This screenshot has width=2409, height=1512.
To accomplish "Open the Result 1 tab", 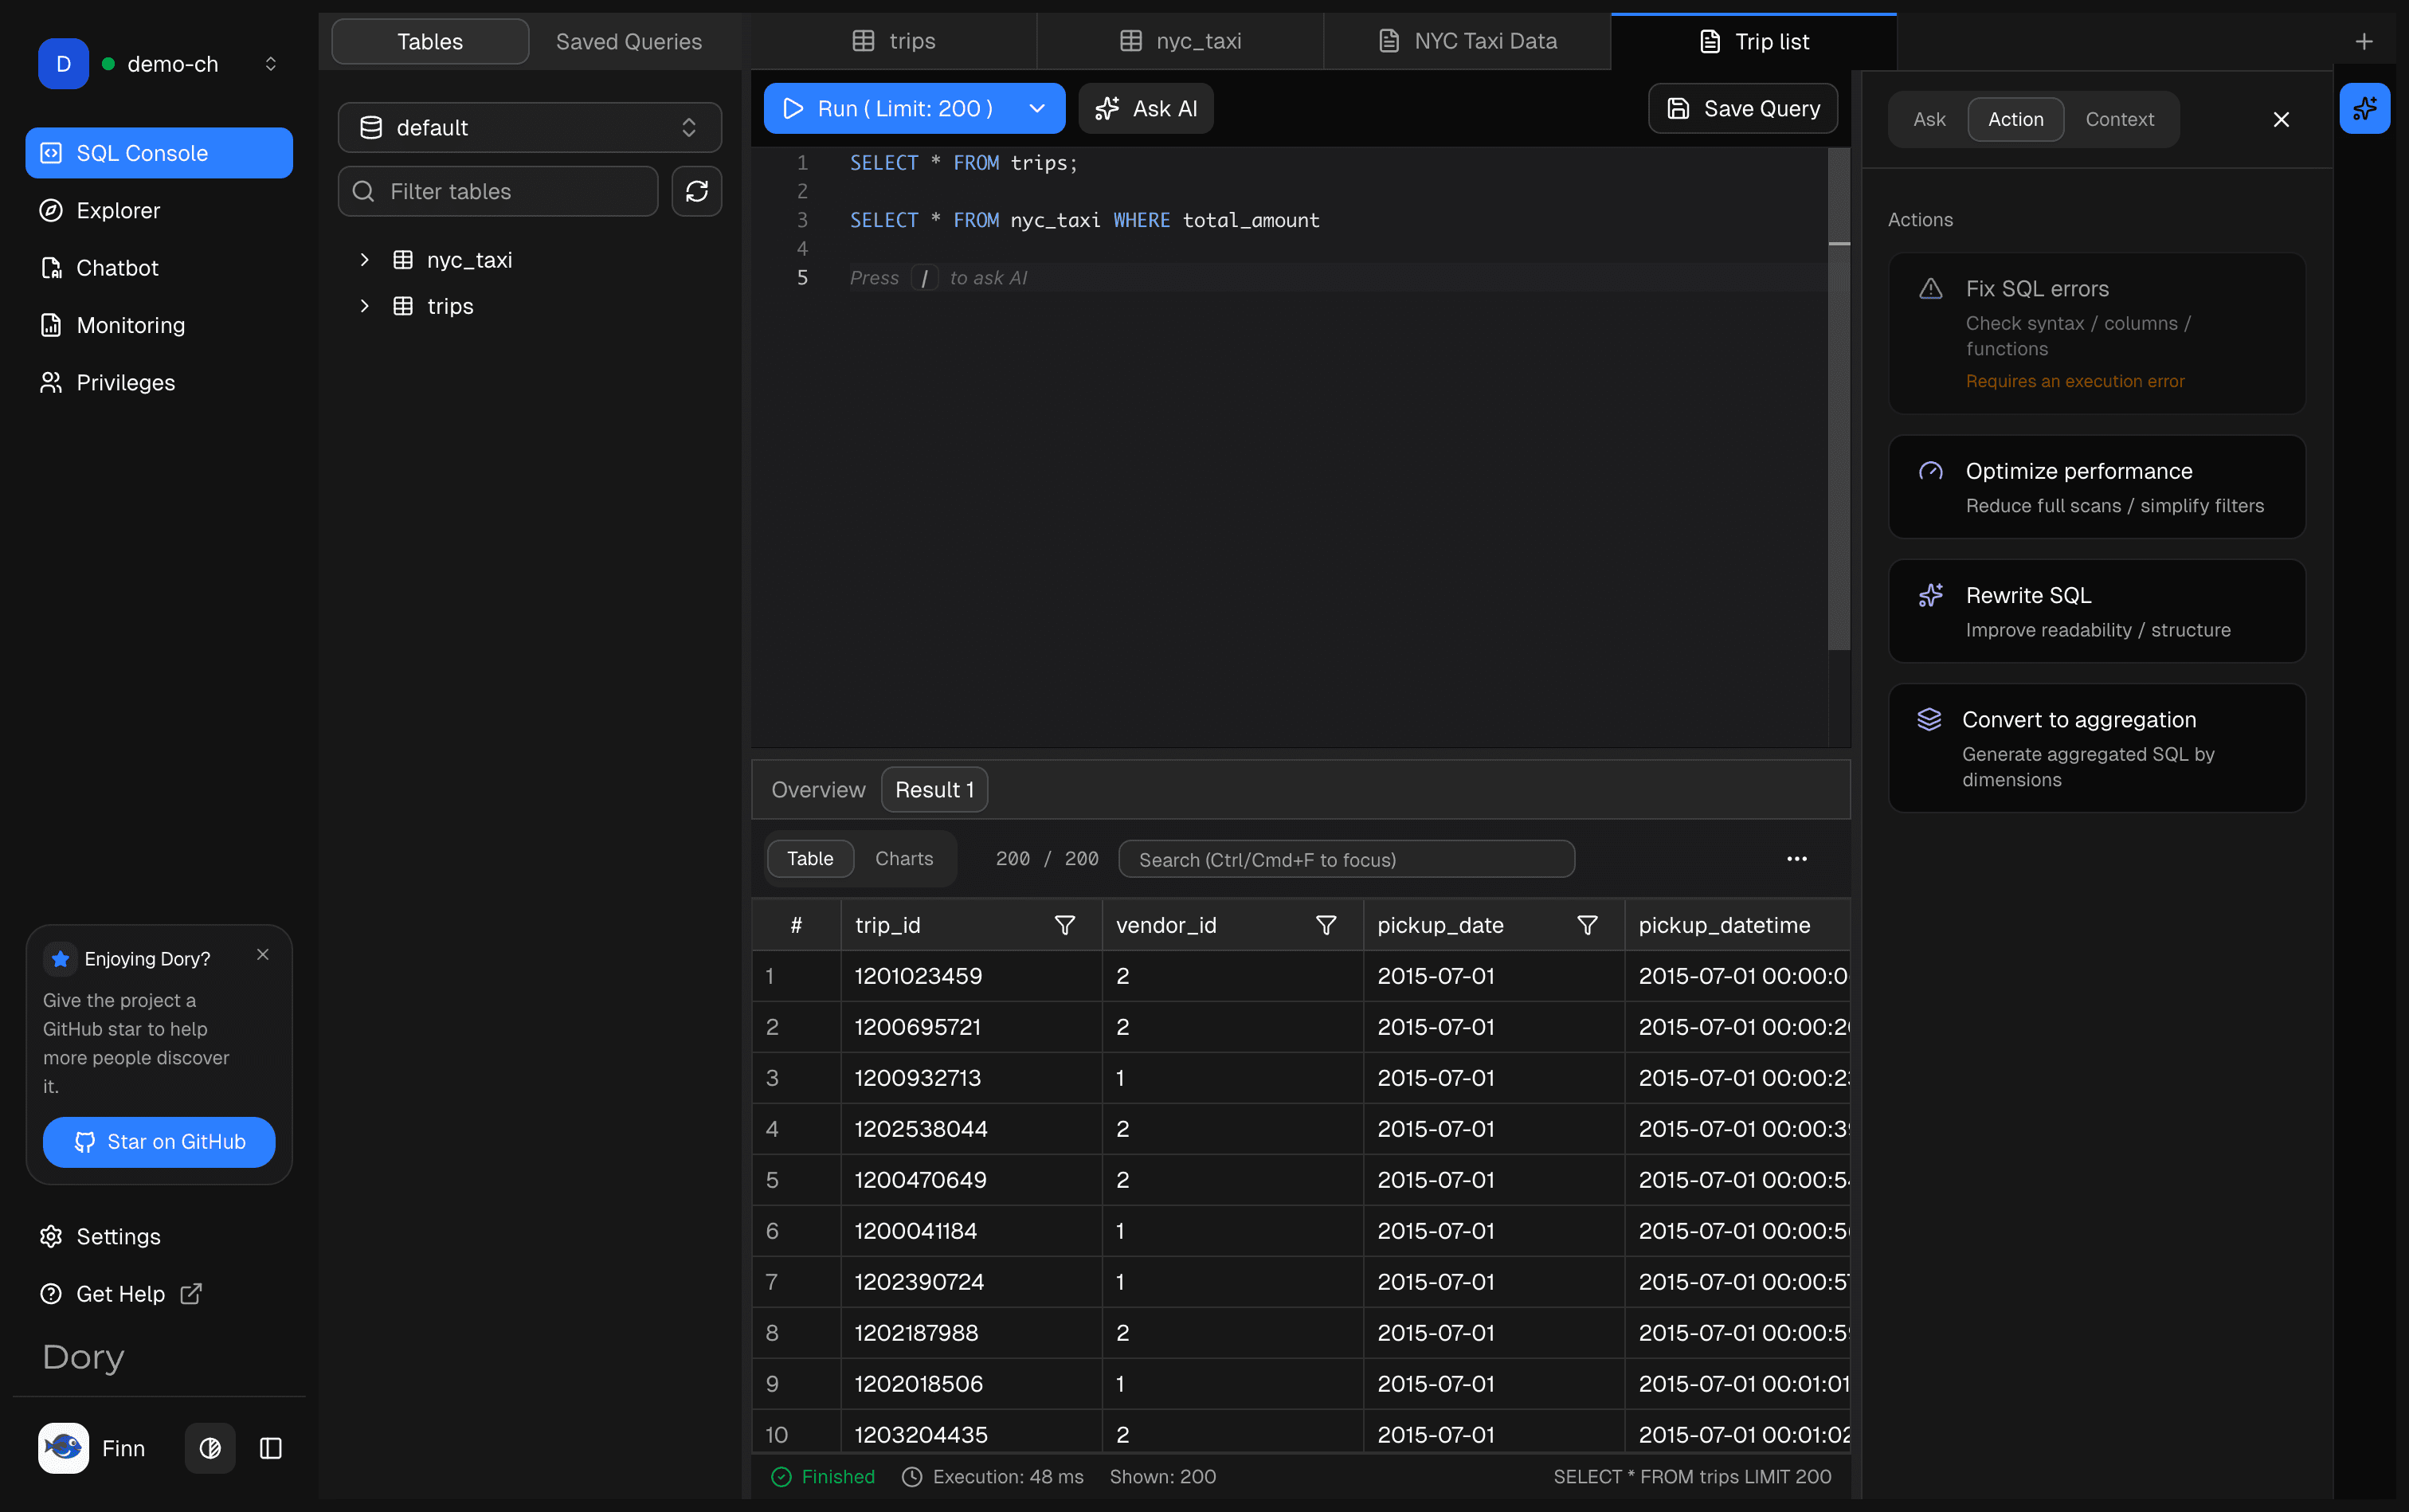I will click(x=934, y=789).
